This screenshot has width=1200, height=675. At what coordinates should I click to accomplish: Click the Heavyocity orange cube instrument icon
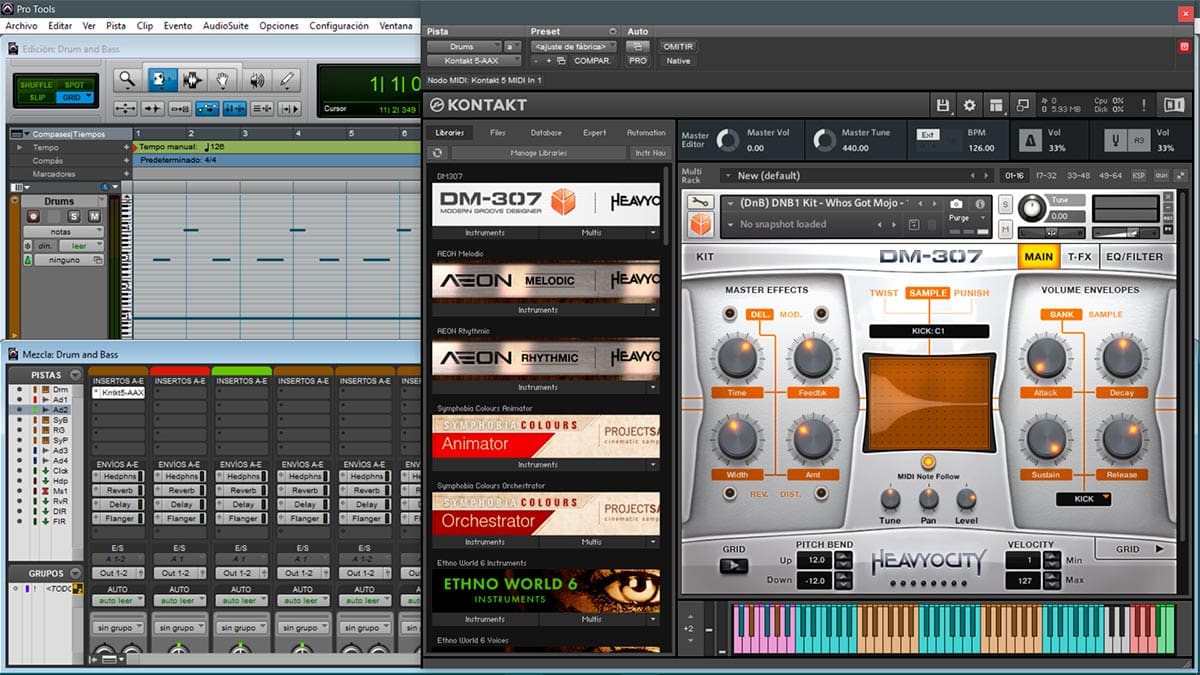pos(701,225)
